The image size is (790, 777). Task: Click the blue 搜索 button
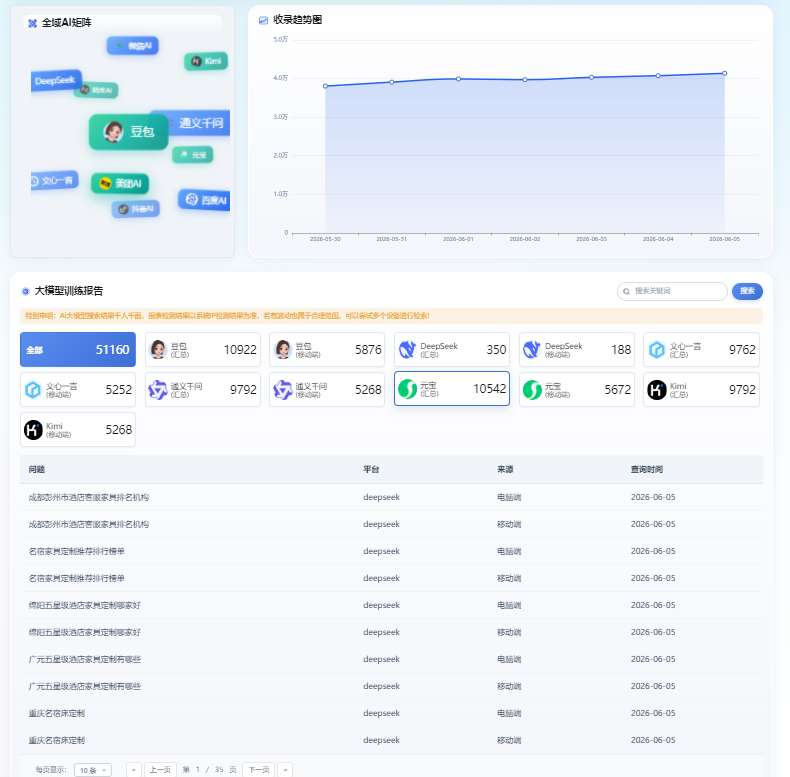(747, 291)
